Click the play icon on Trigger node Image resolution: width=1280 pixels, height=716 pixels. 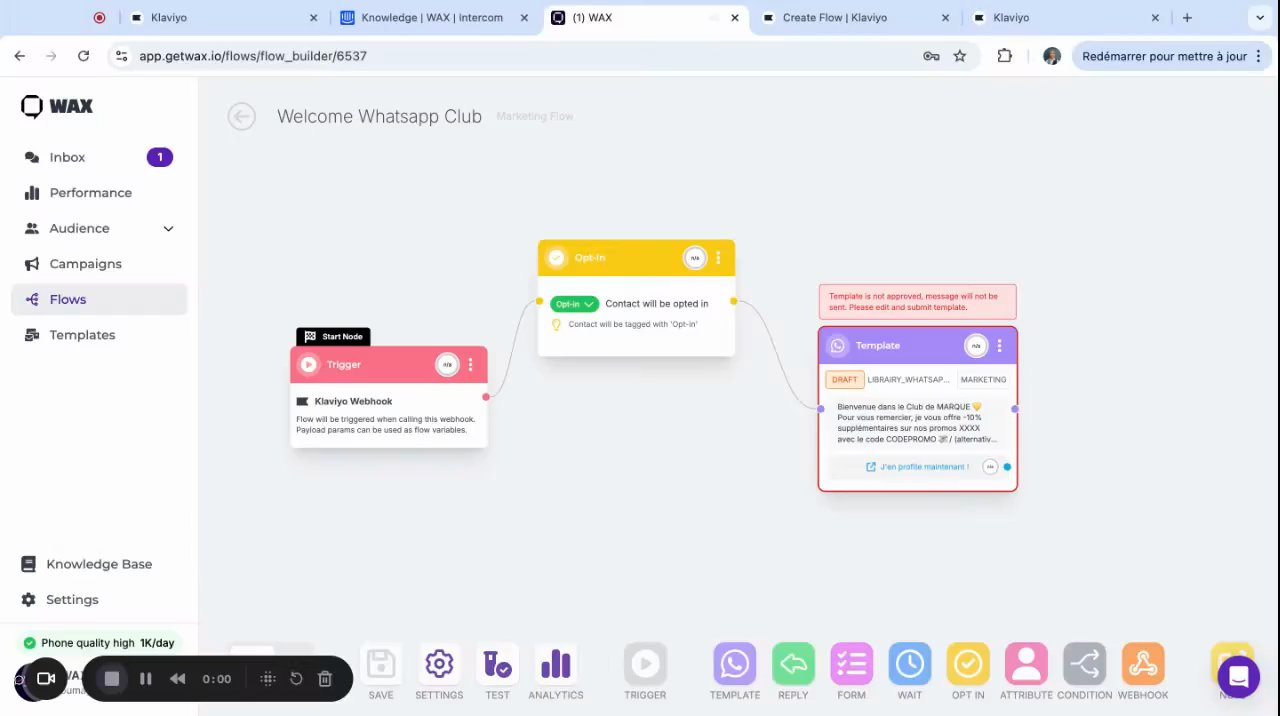(309, 365)
